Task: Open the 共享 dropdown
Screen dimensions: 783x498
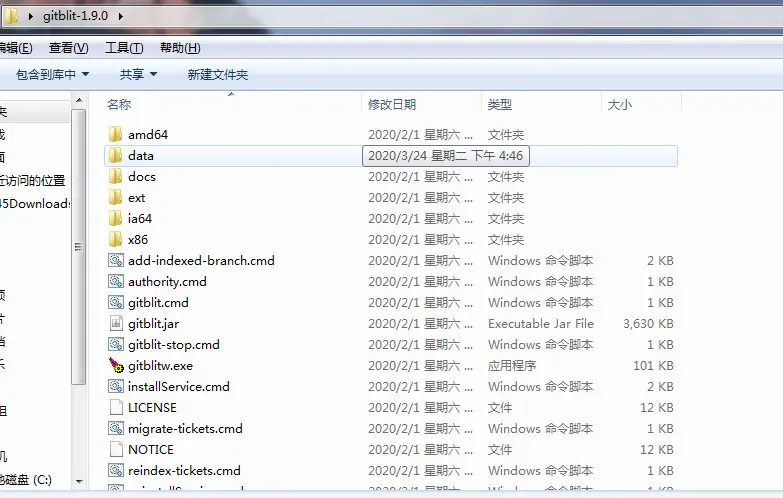Action: (x=138, y=74)
